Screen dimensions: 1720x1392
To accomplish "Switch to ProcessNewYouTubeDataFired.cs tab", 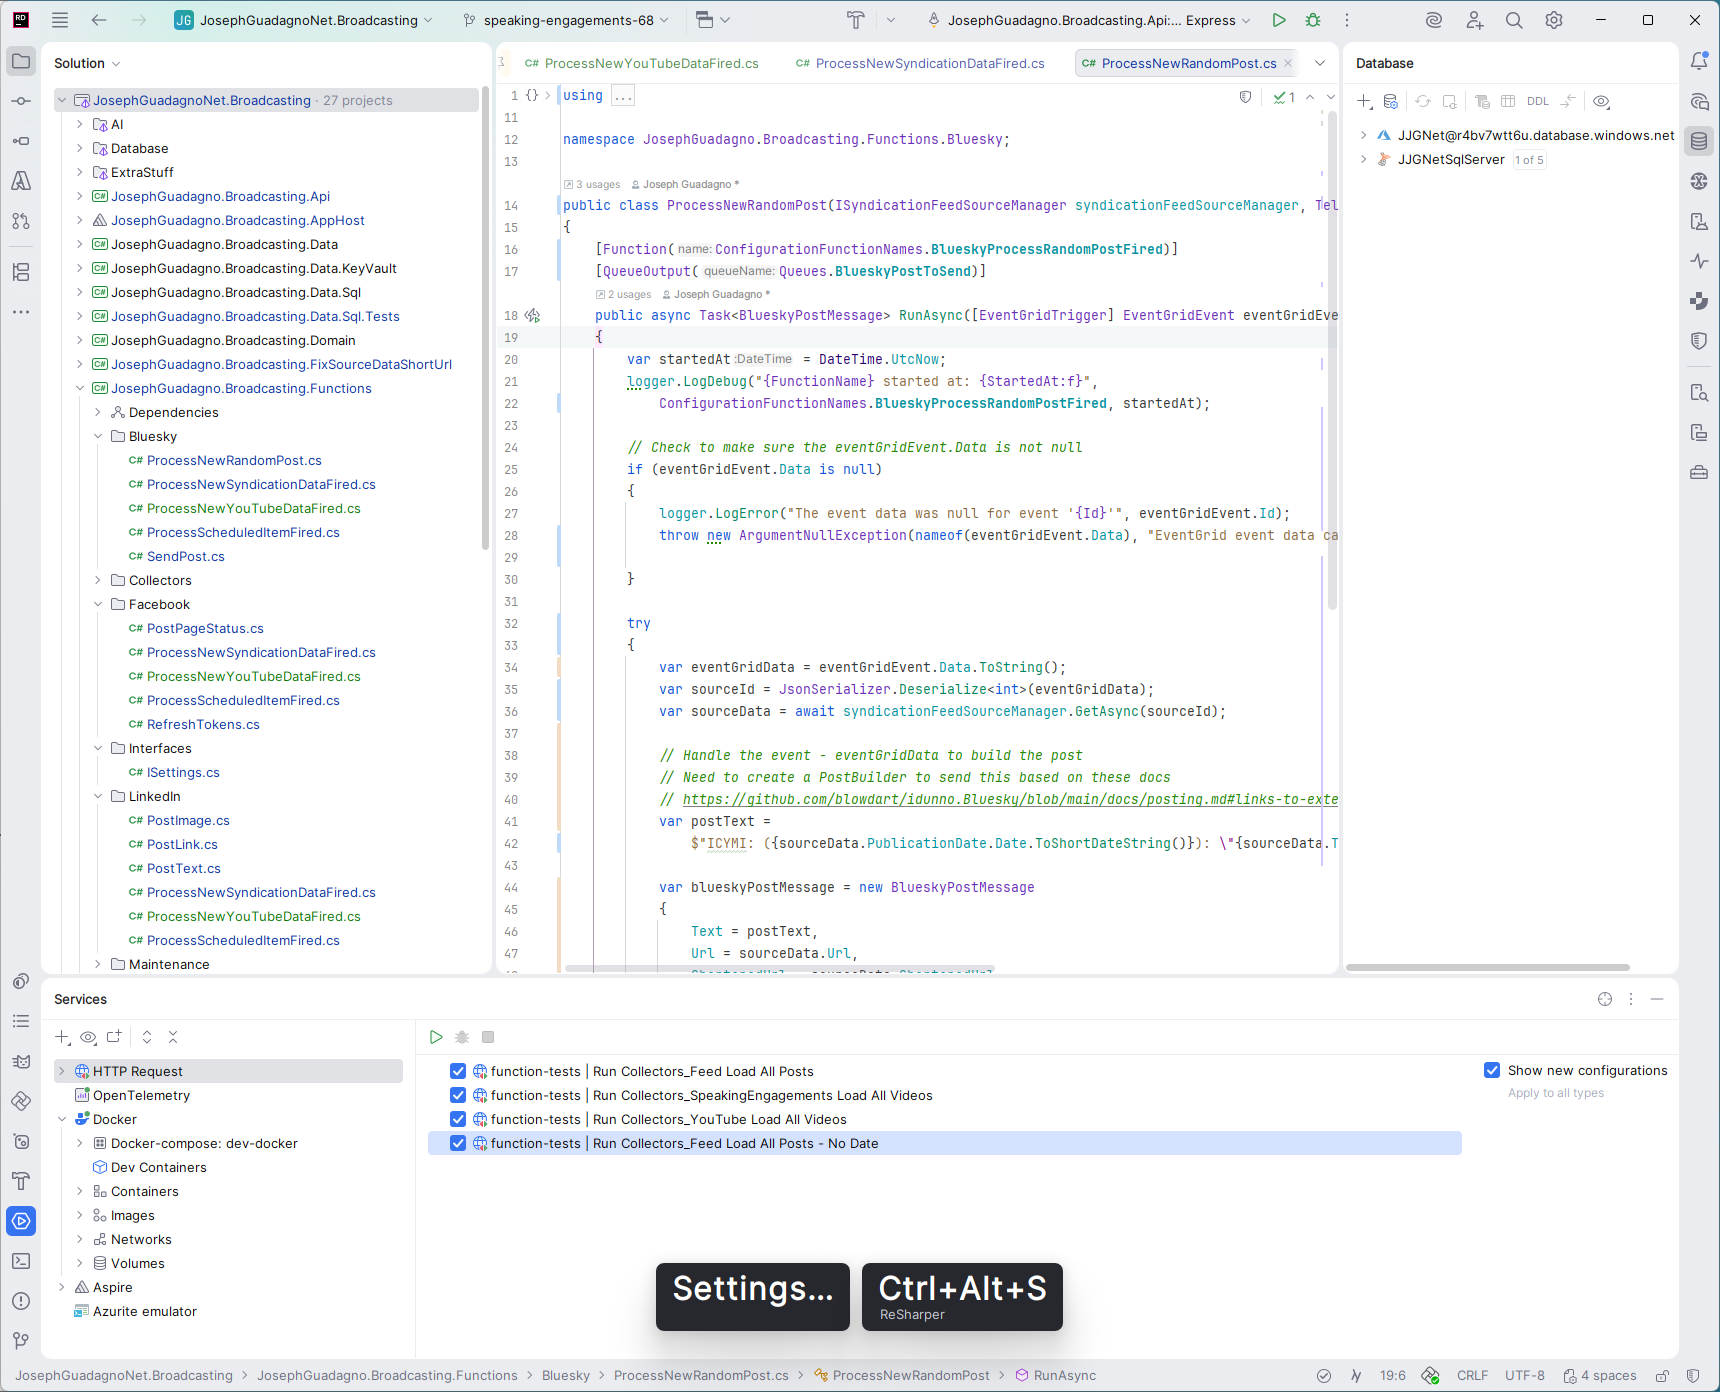I will pyautogui.click(x=651, y=63).
